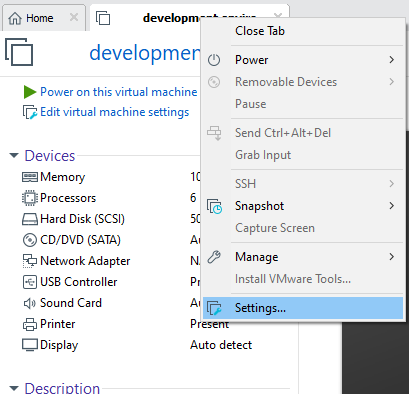409x394 pixels.
Task: Collapse the Devices section
Action: click(14, 156)
